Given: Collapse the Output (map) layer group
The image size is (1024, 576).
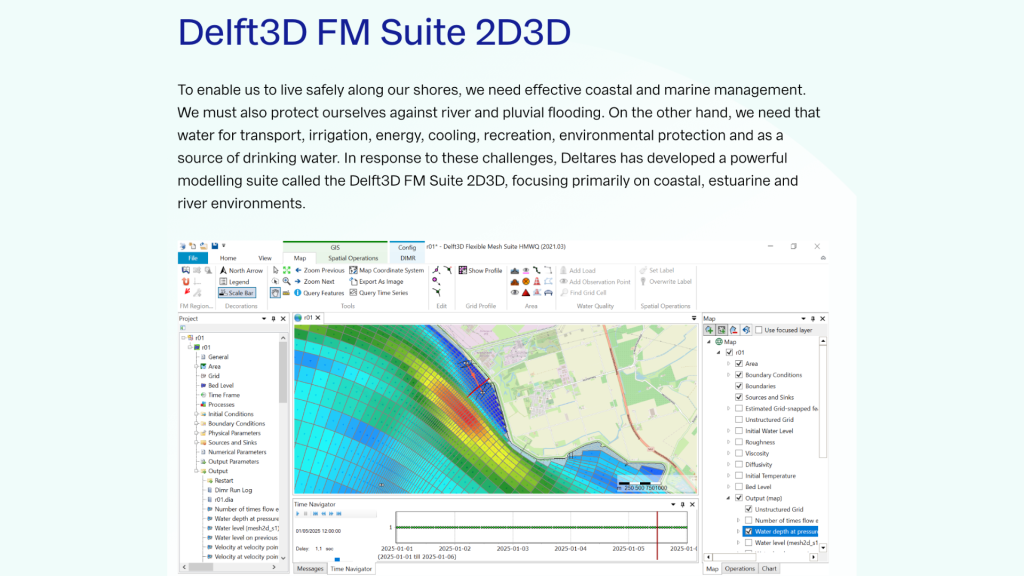Looking at the screenshot, I should coord(729,498).
